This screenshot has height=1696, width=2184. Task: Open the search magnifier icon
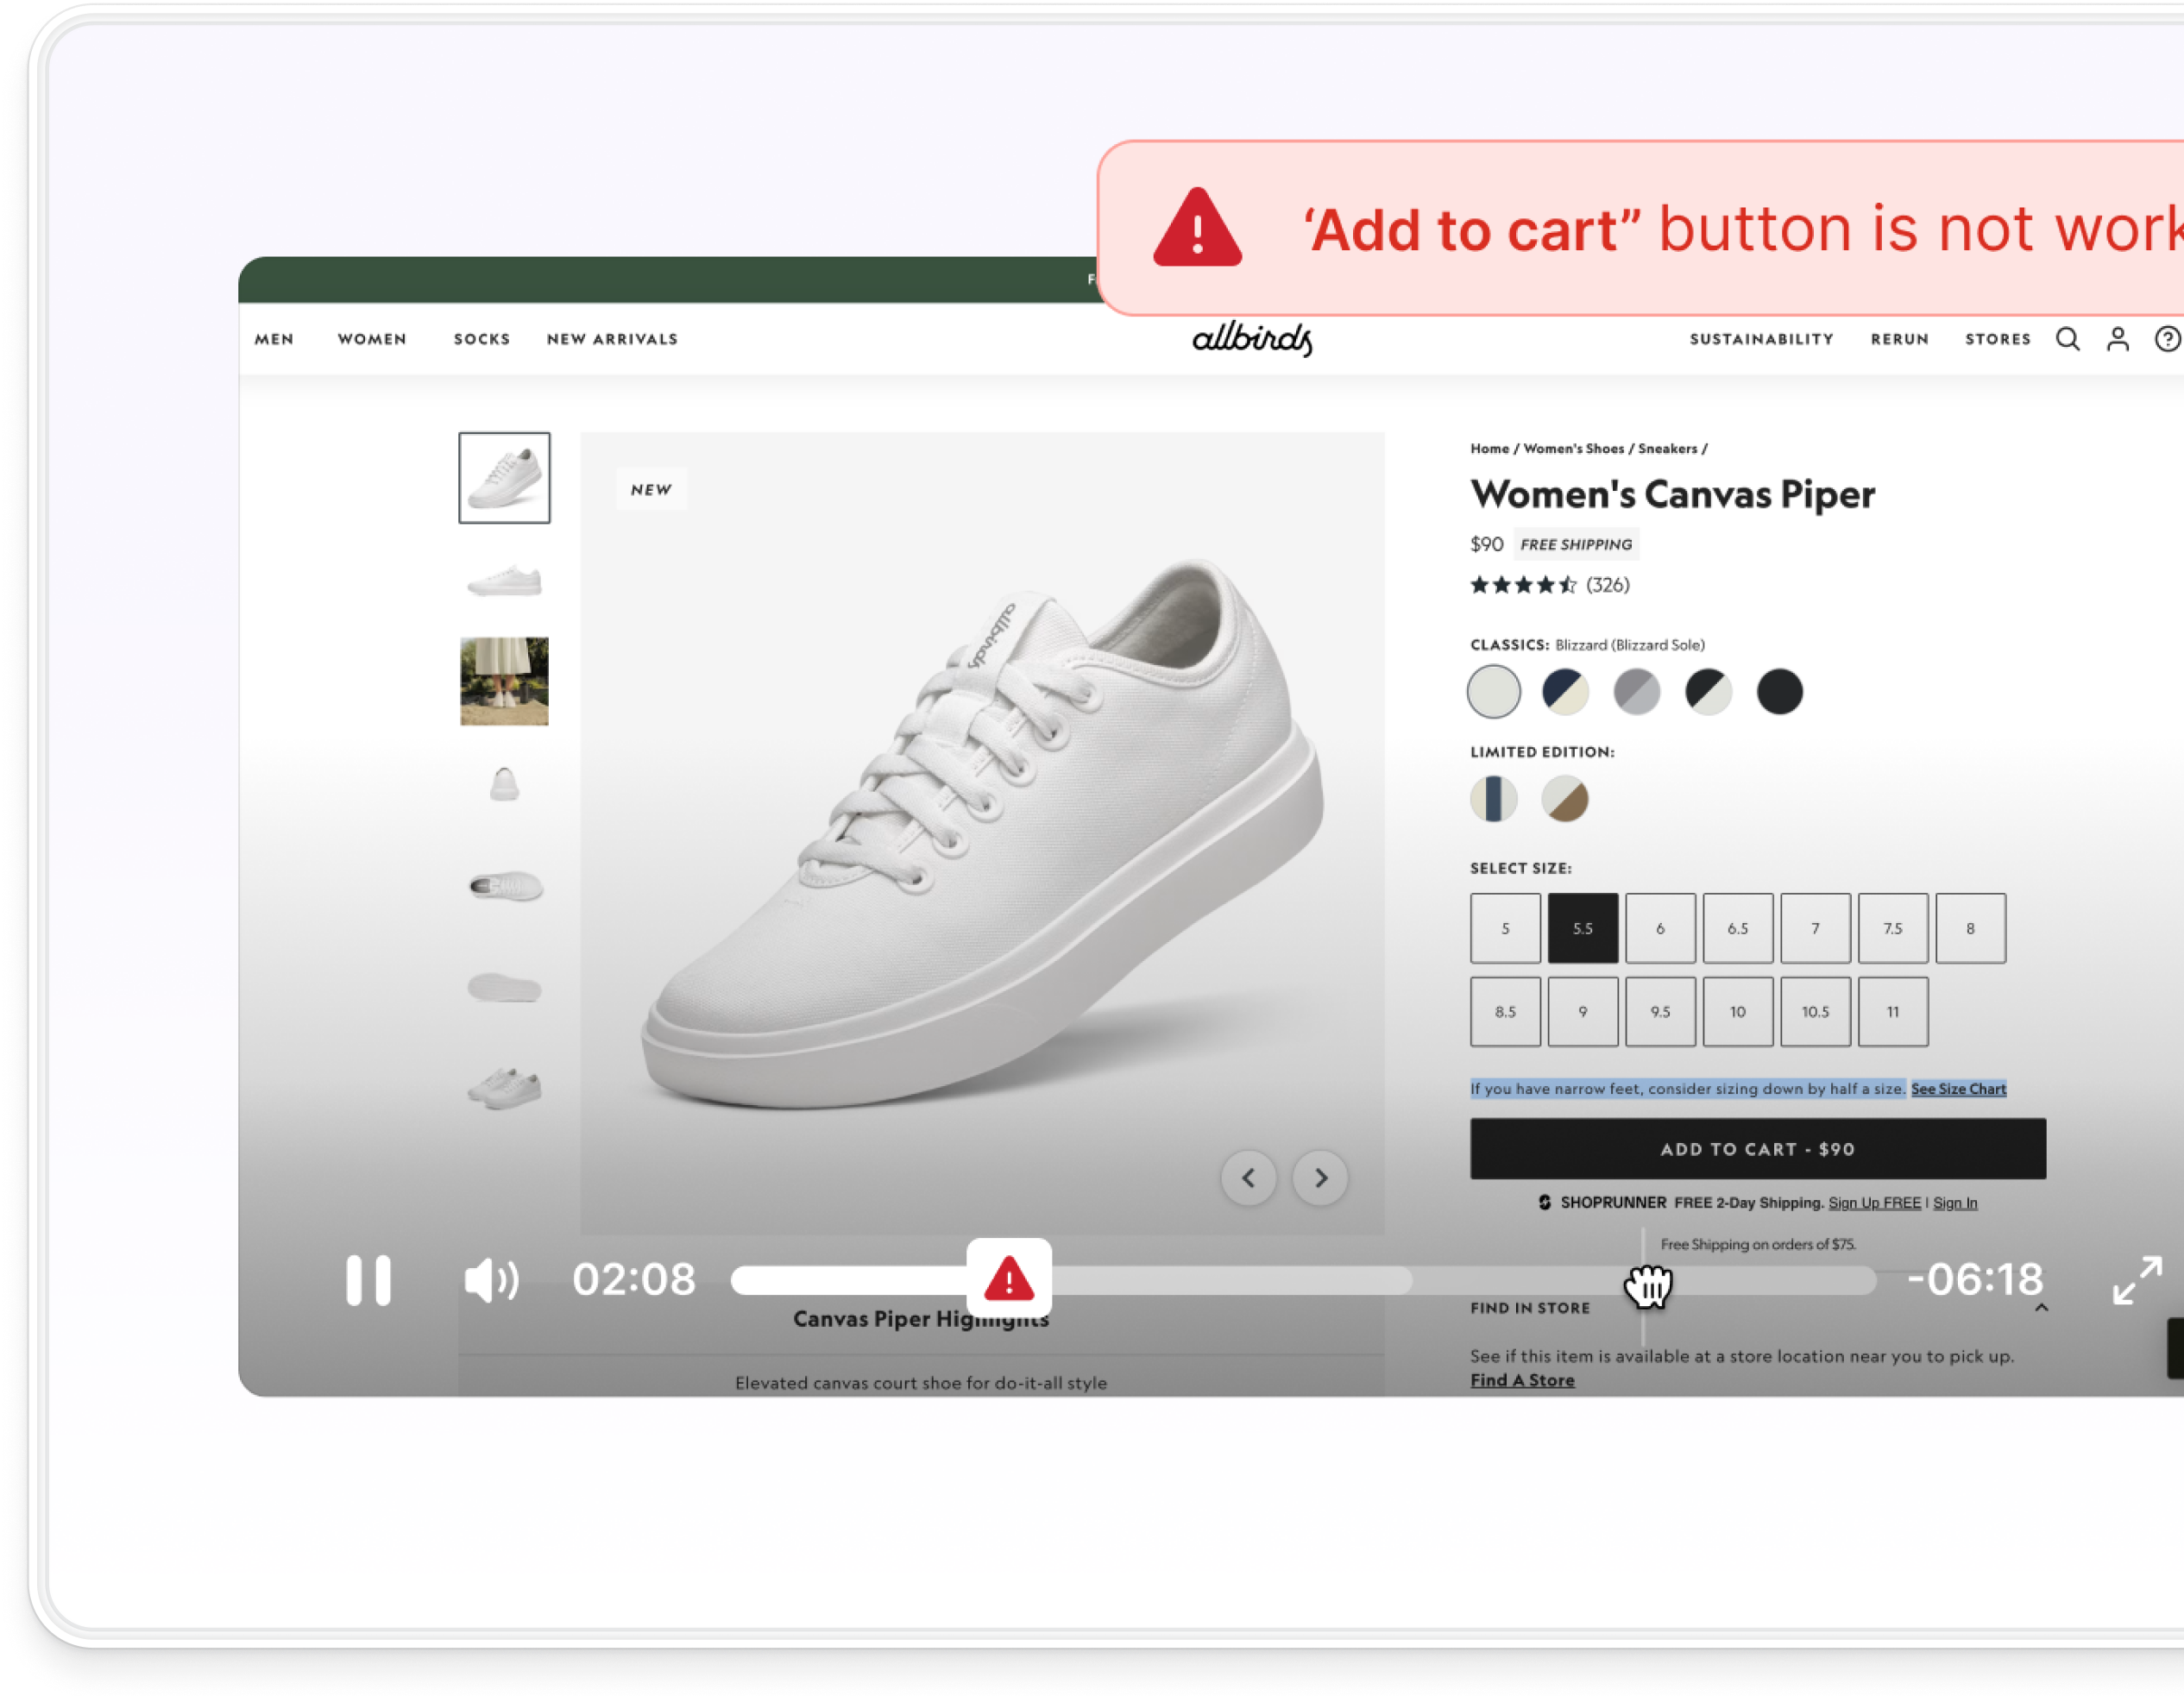tap(2068, 339)
